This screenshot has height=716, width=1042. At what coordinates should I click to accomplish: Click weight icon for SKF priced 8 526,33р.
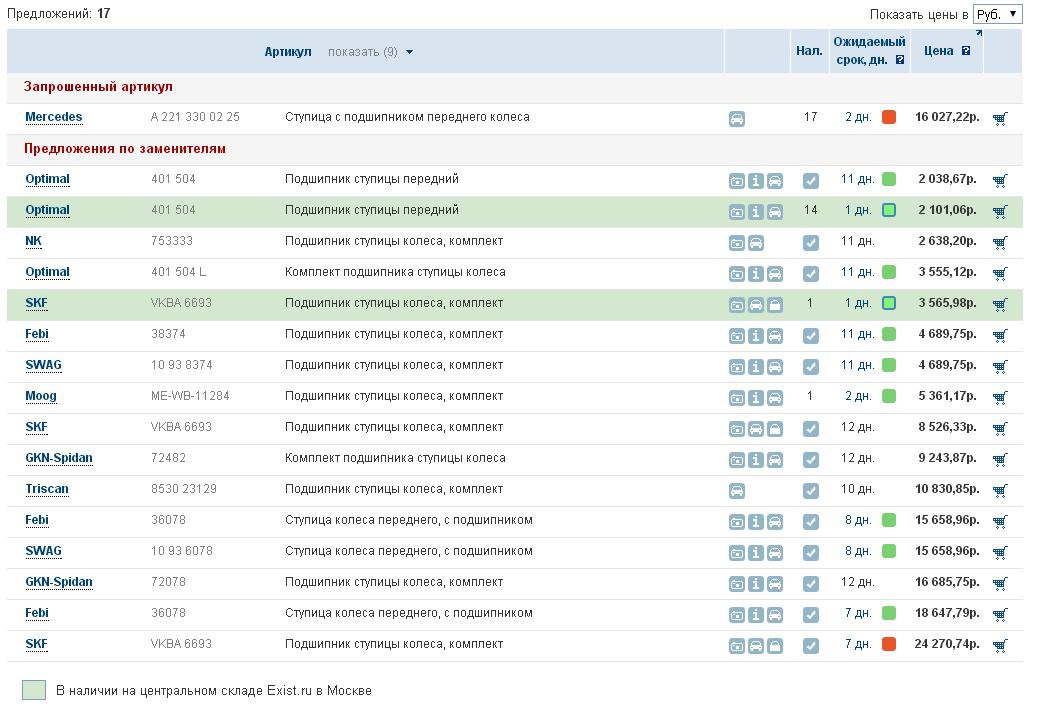(775, 429)
